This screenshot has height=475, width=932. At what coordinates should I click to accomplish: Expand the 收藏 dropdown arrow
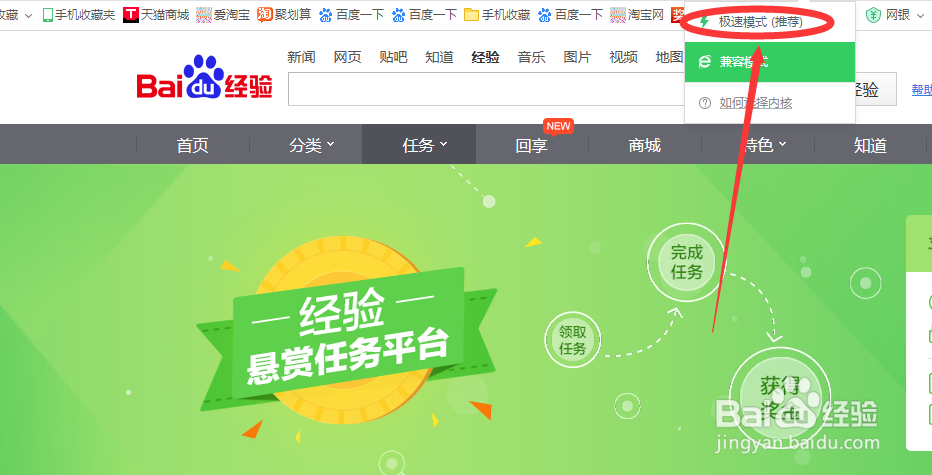pos(30,15)
